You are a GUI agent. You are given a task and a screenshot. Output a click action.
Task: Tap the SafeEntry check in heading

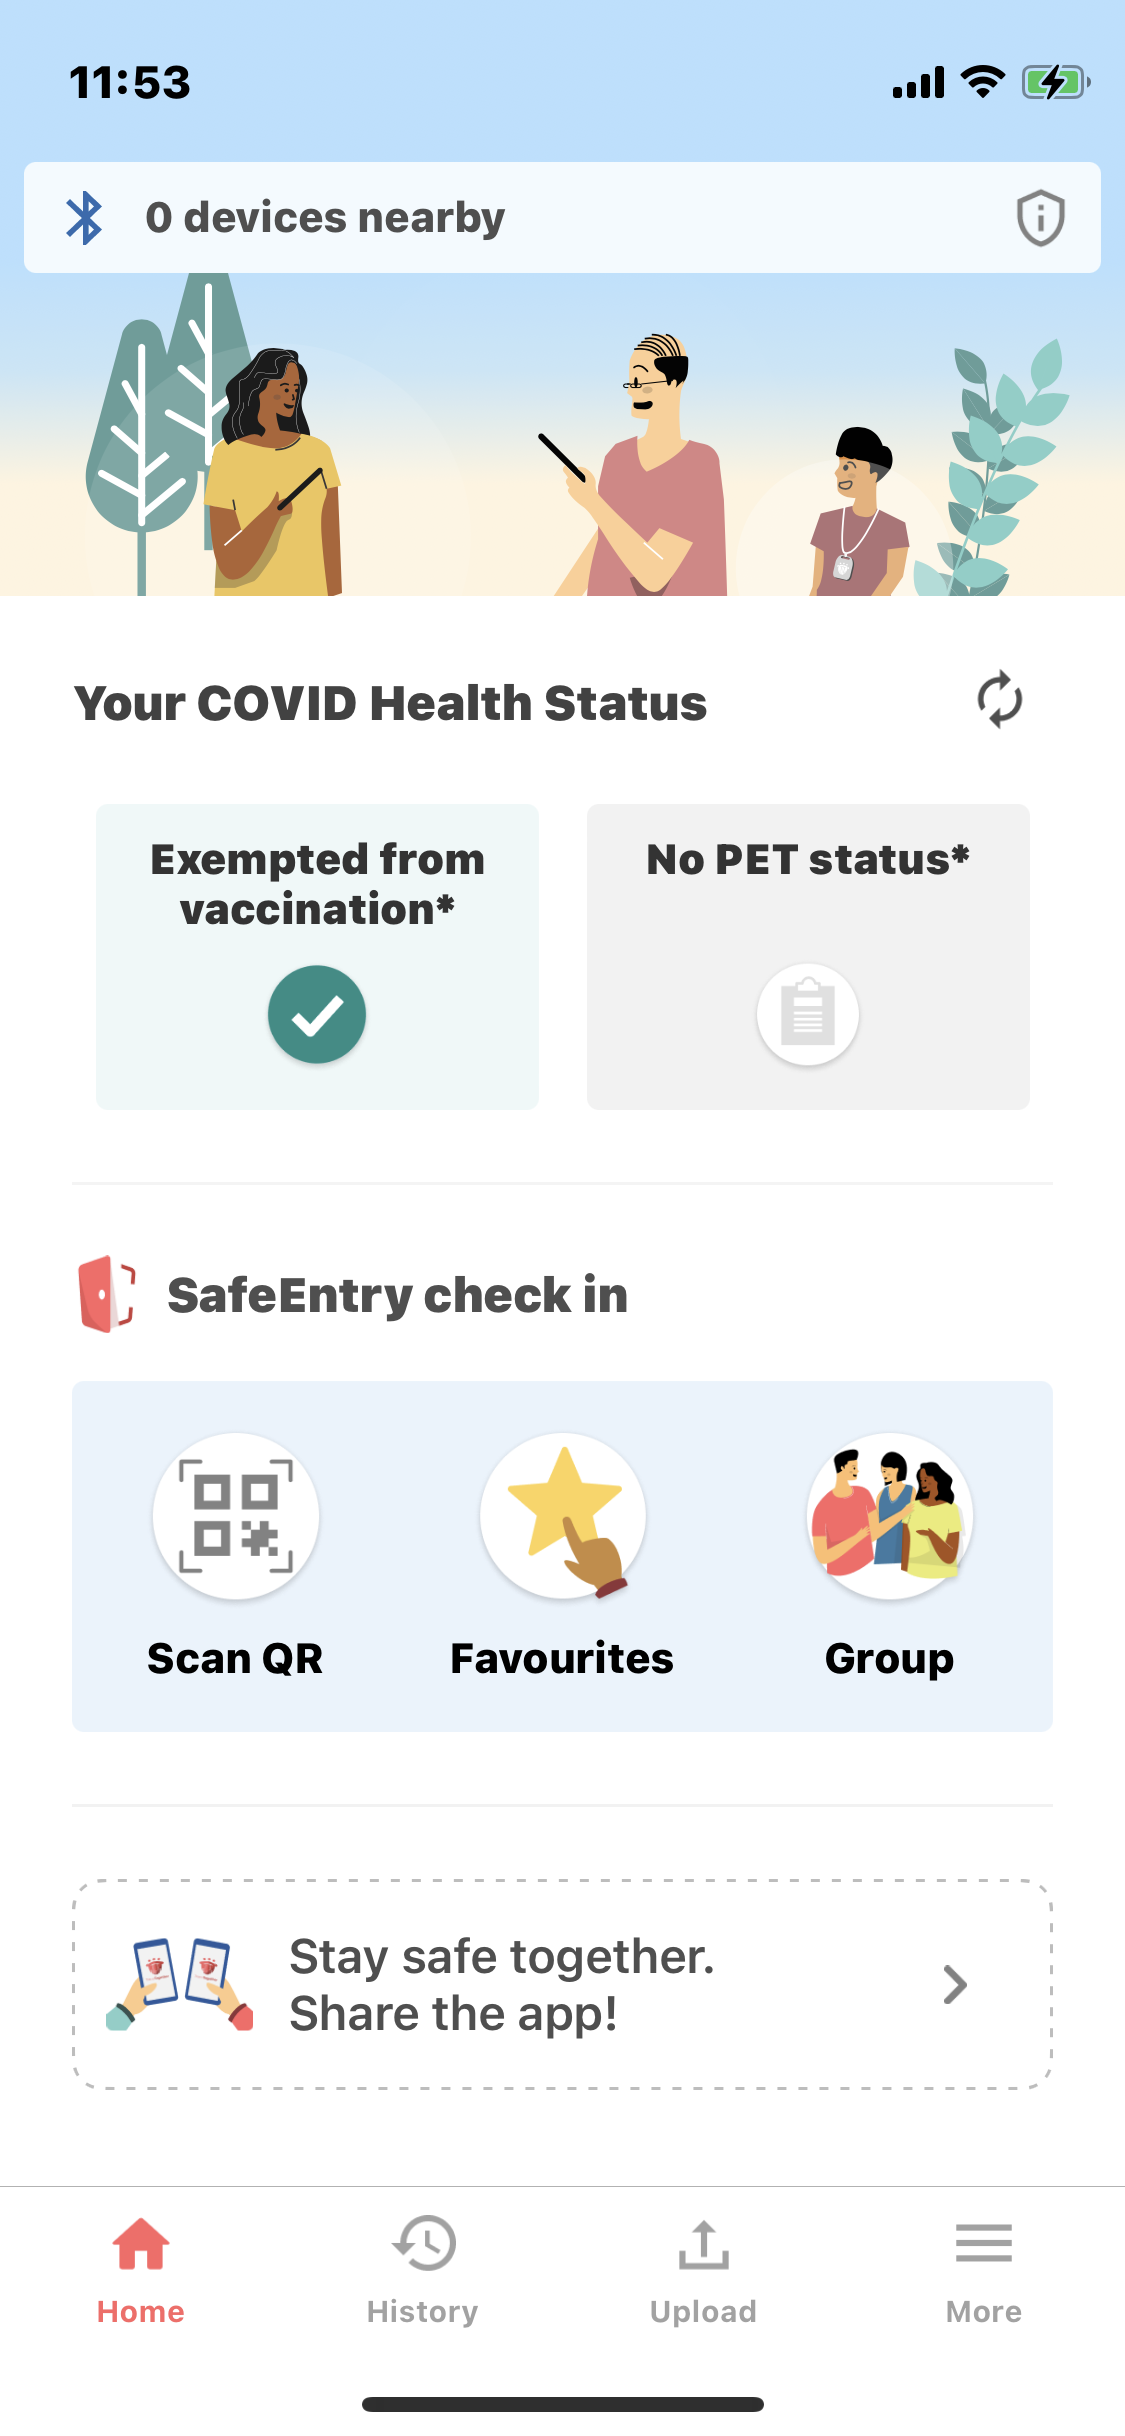(x=397, y=1295)
